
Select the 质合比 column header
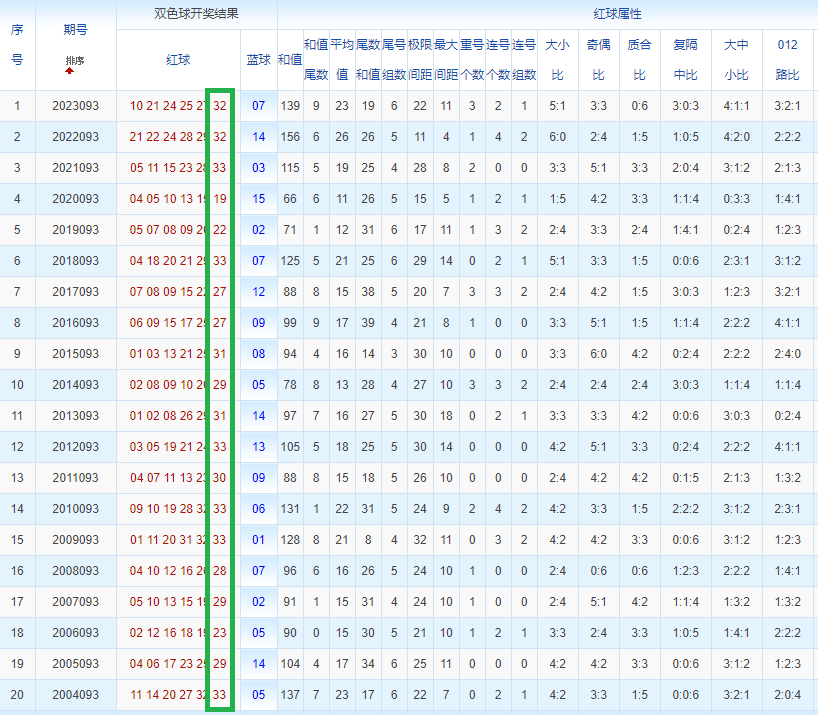tap(640, 59)
